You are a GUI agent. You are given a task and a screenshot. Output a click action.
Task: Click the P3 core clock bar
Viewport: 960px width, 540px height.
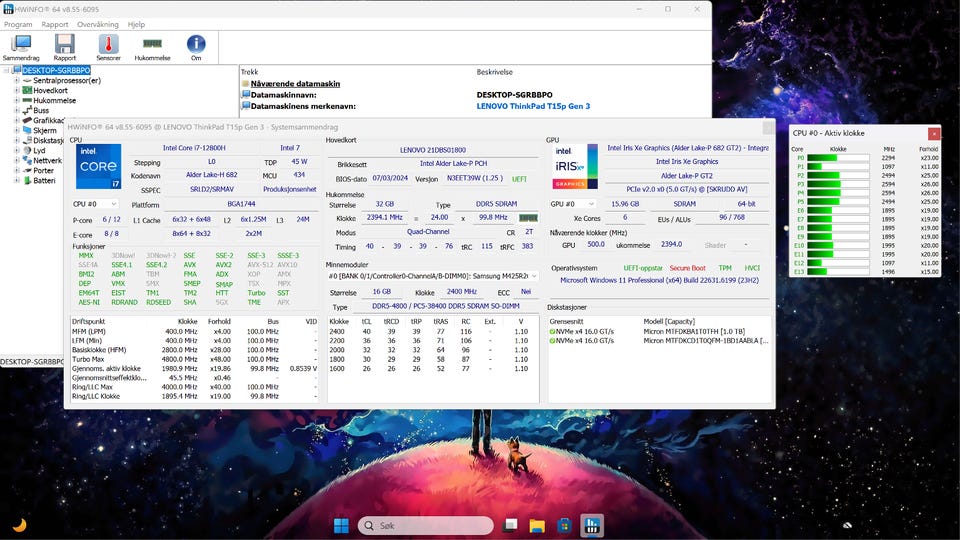838,184
